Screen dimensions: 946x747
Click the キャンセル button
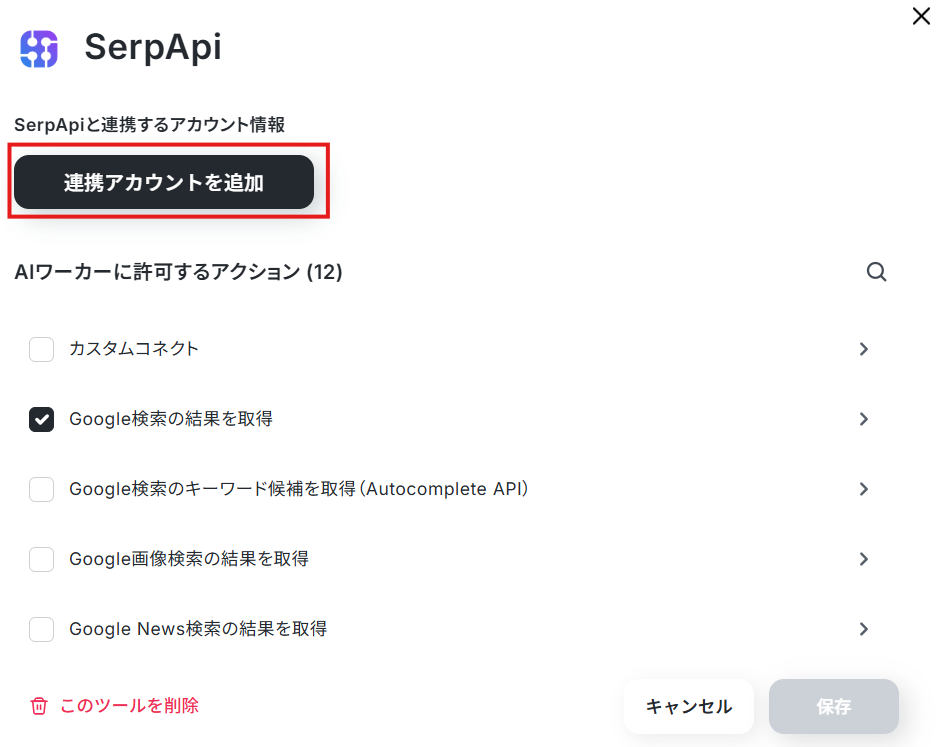point(689,707)
